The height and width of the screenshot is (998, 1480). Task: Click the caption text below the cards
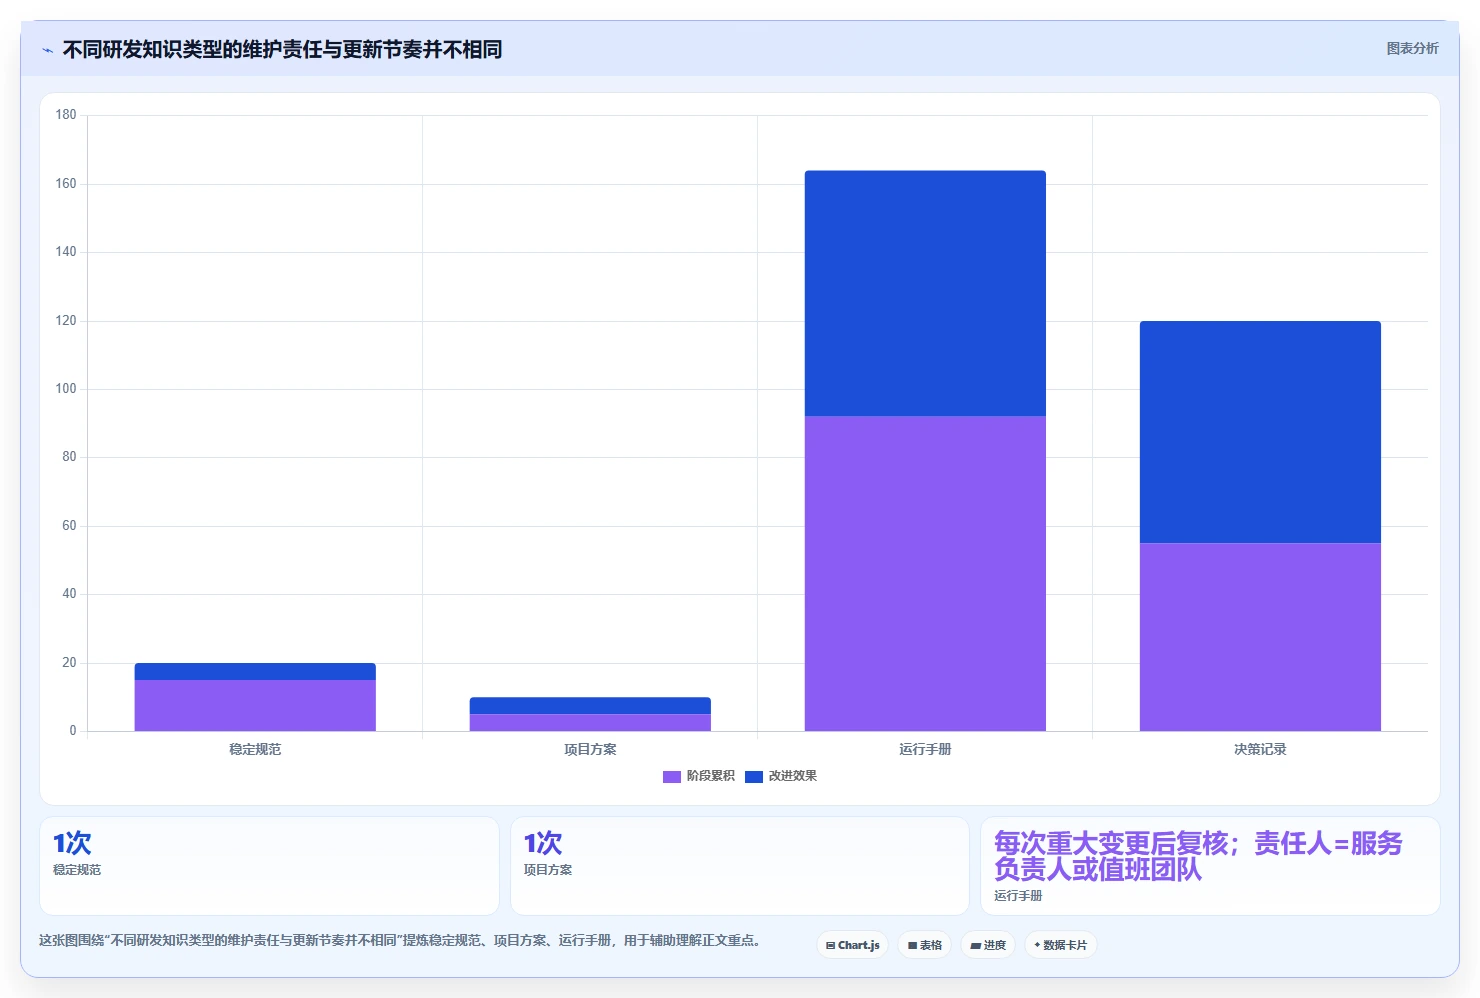coord(402,940)
